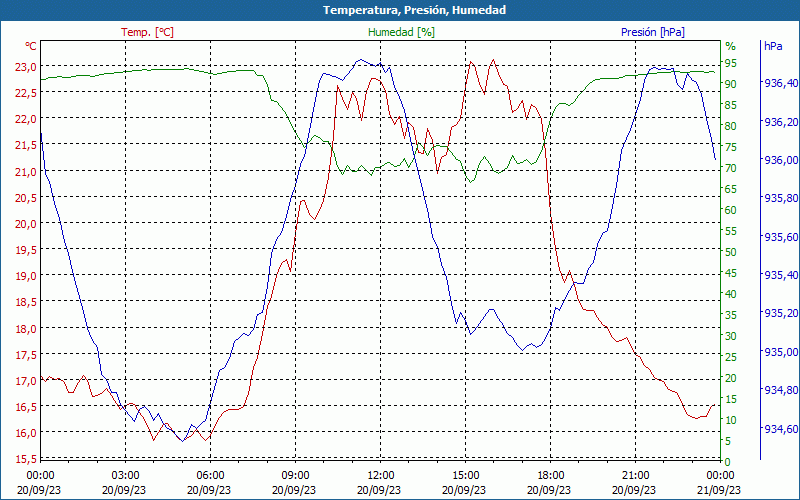Click the red °C axis unit label

(30, 46)
